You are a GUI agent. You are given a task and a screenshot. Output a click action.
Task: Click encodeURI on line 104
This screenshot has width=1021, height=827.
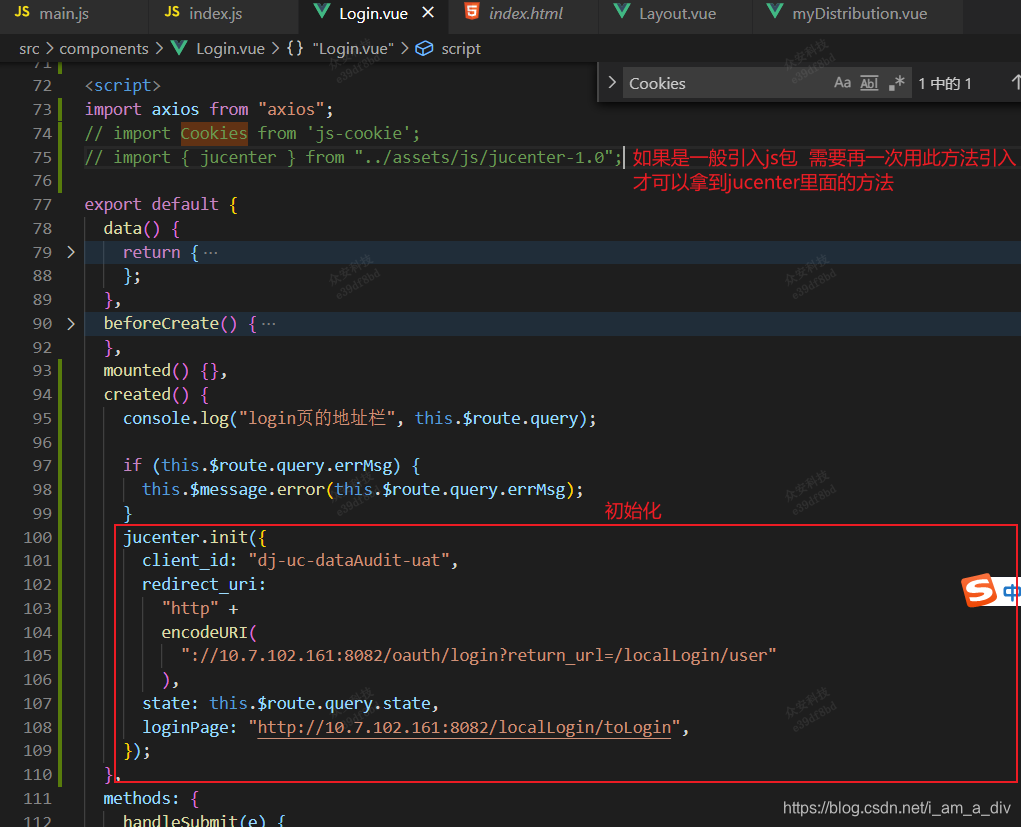pyautogui.click(x=204, y=632)
